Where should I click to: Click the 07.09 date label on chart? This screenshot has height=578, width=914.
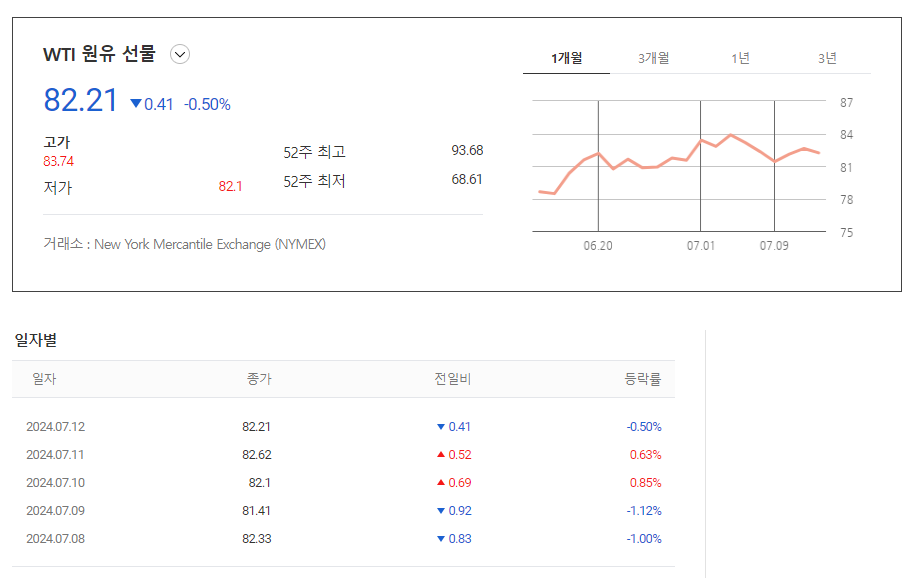click(774, 246)
